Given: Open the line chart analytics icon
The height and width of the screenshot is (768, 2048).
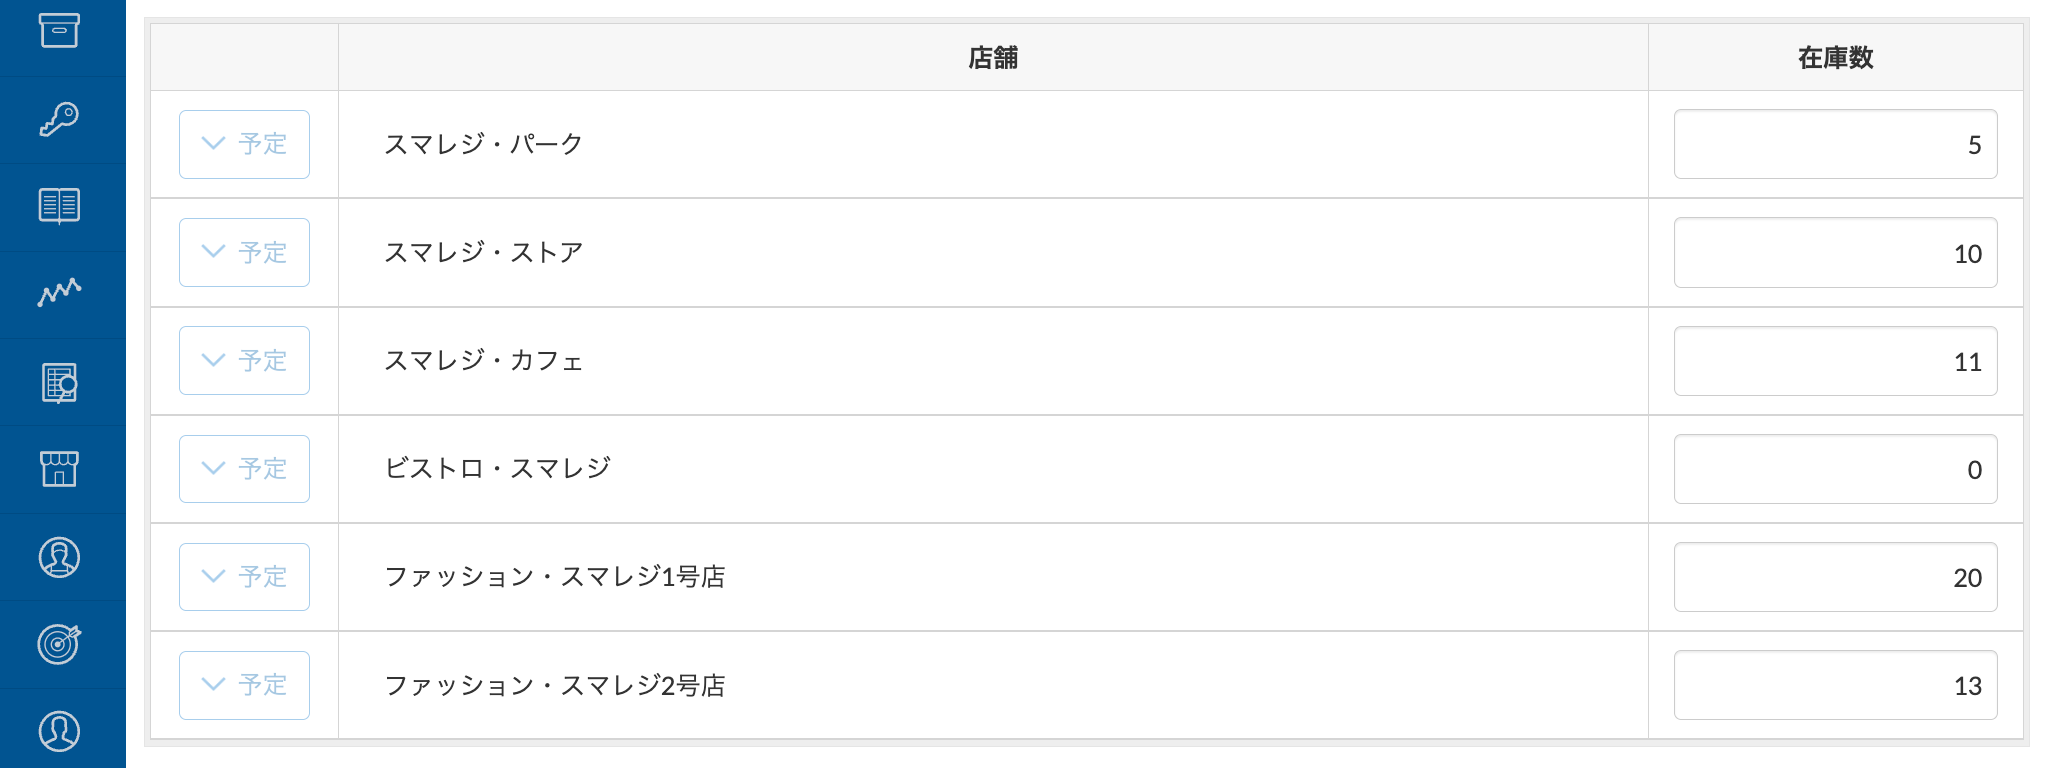Looking at the screenshot, I should [x=59, y=292].
